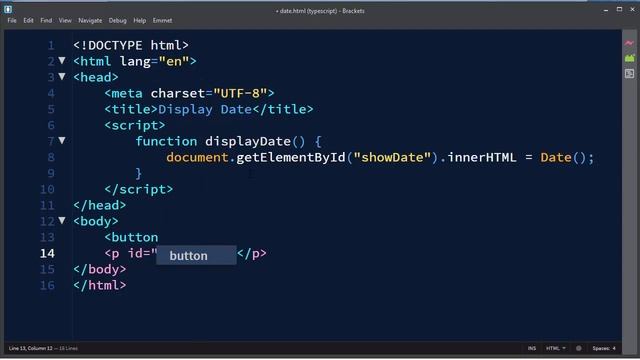Click the Brackets app icon in title bar
640x360 pixels.
pos(8,9)
